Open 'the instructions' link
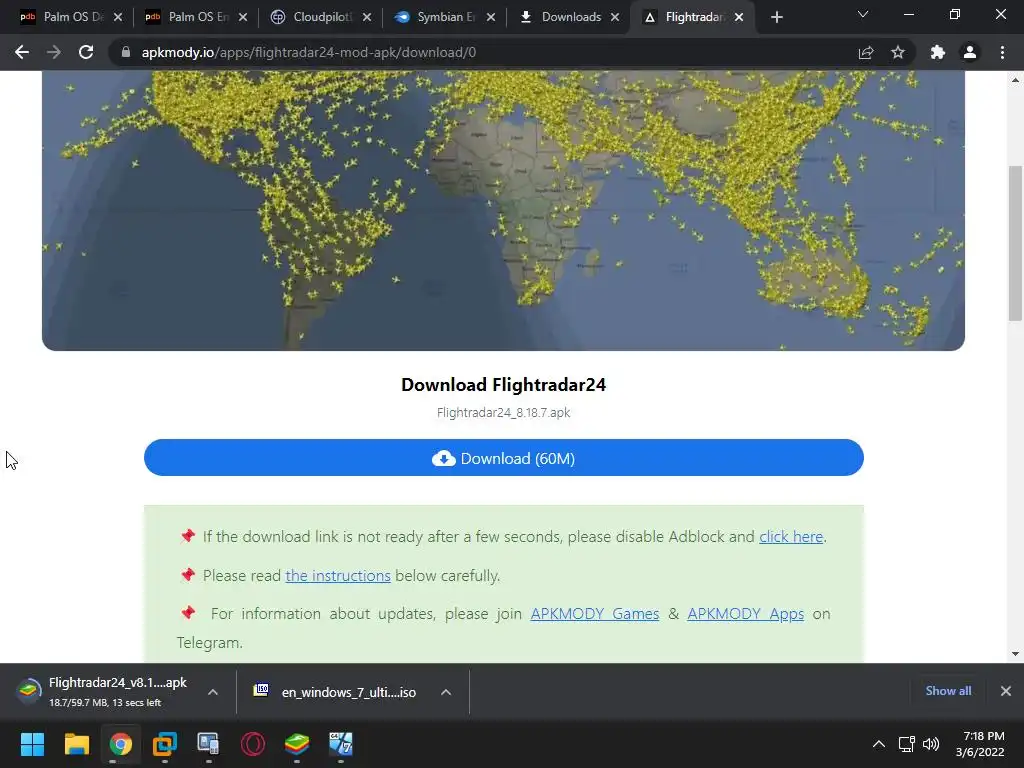This screenshot has height=768, width=1024. (338, 575)
